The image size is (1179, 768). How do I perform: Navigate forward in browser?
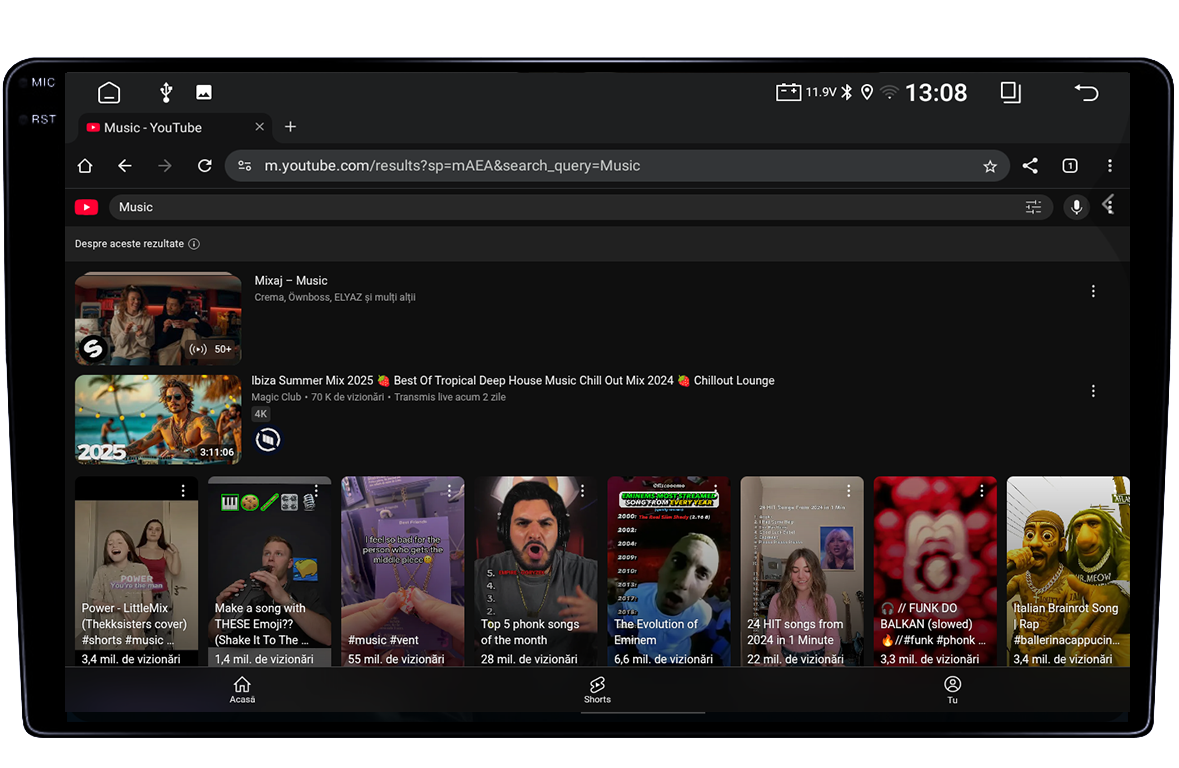pos(165,165)
